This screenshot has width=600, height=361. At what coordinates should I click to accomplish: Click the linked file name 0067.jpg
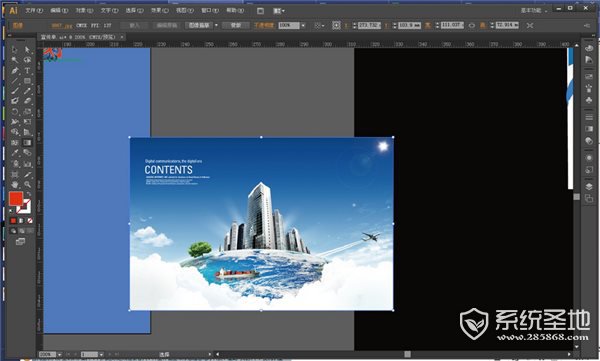coord(62,26)
